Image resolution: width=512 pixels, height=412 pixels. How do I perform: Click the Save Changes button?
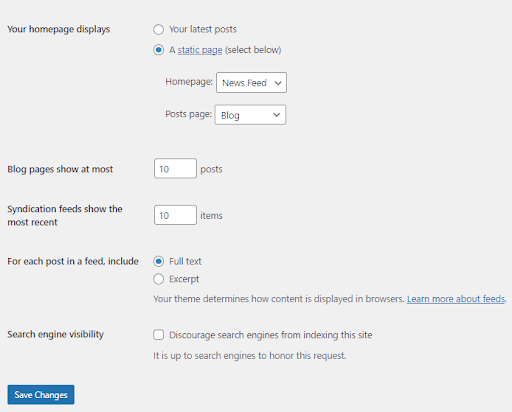pos(41,395)
